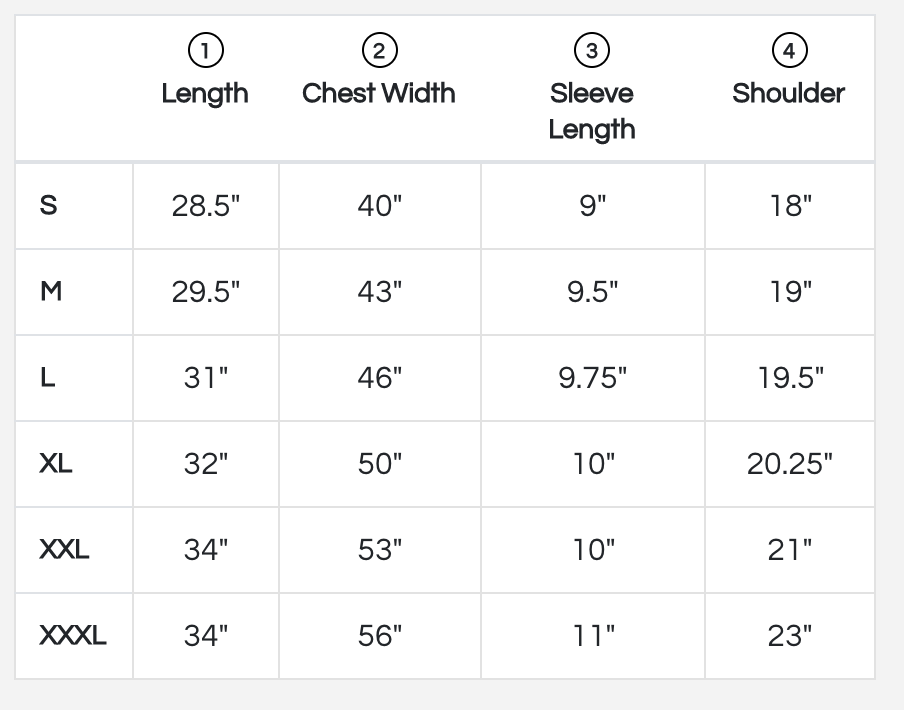
Task: Select the Length column header
Action: tap(205, 93)
